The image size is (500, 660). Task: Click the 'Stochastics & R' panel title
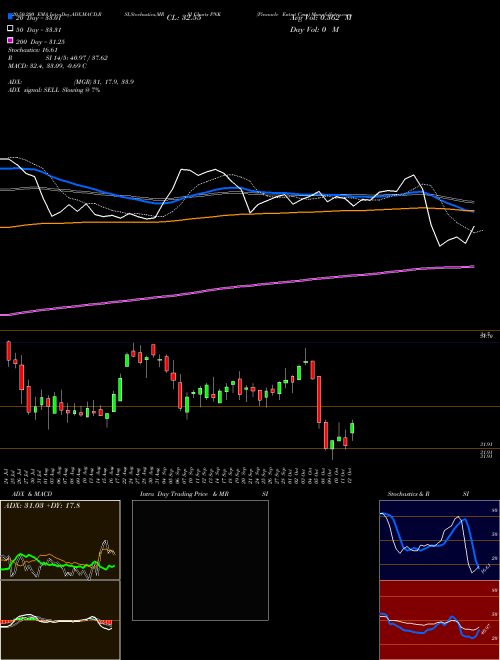point(408,494)
